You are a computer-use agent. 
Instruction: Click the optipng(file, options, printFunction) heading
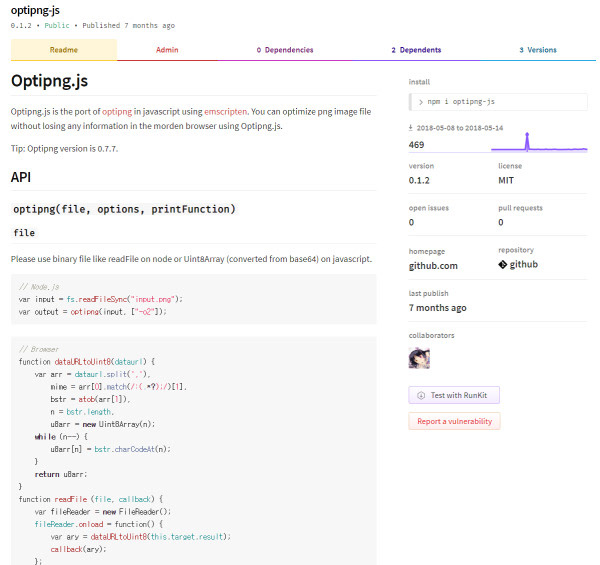(124, 209)
